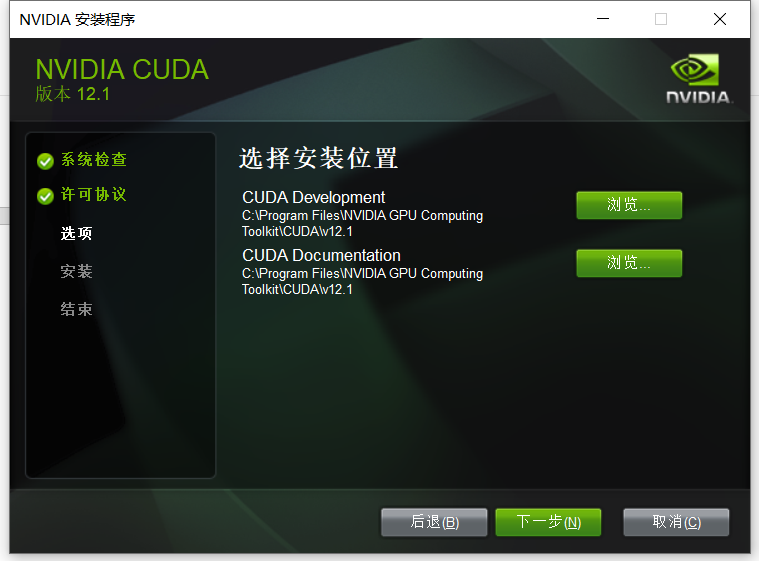Click the 选择安装位置 heading

pyautogui.click(x=319, y=158)
